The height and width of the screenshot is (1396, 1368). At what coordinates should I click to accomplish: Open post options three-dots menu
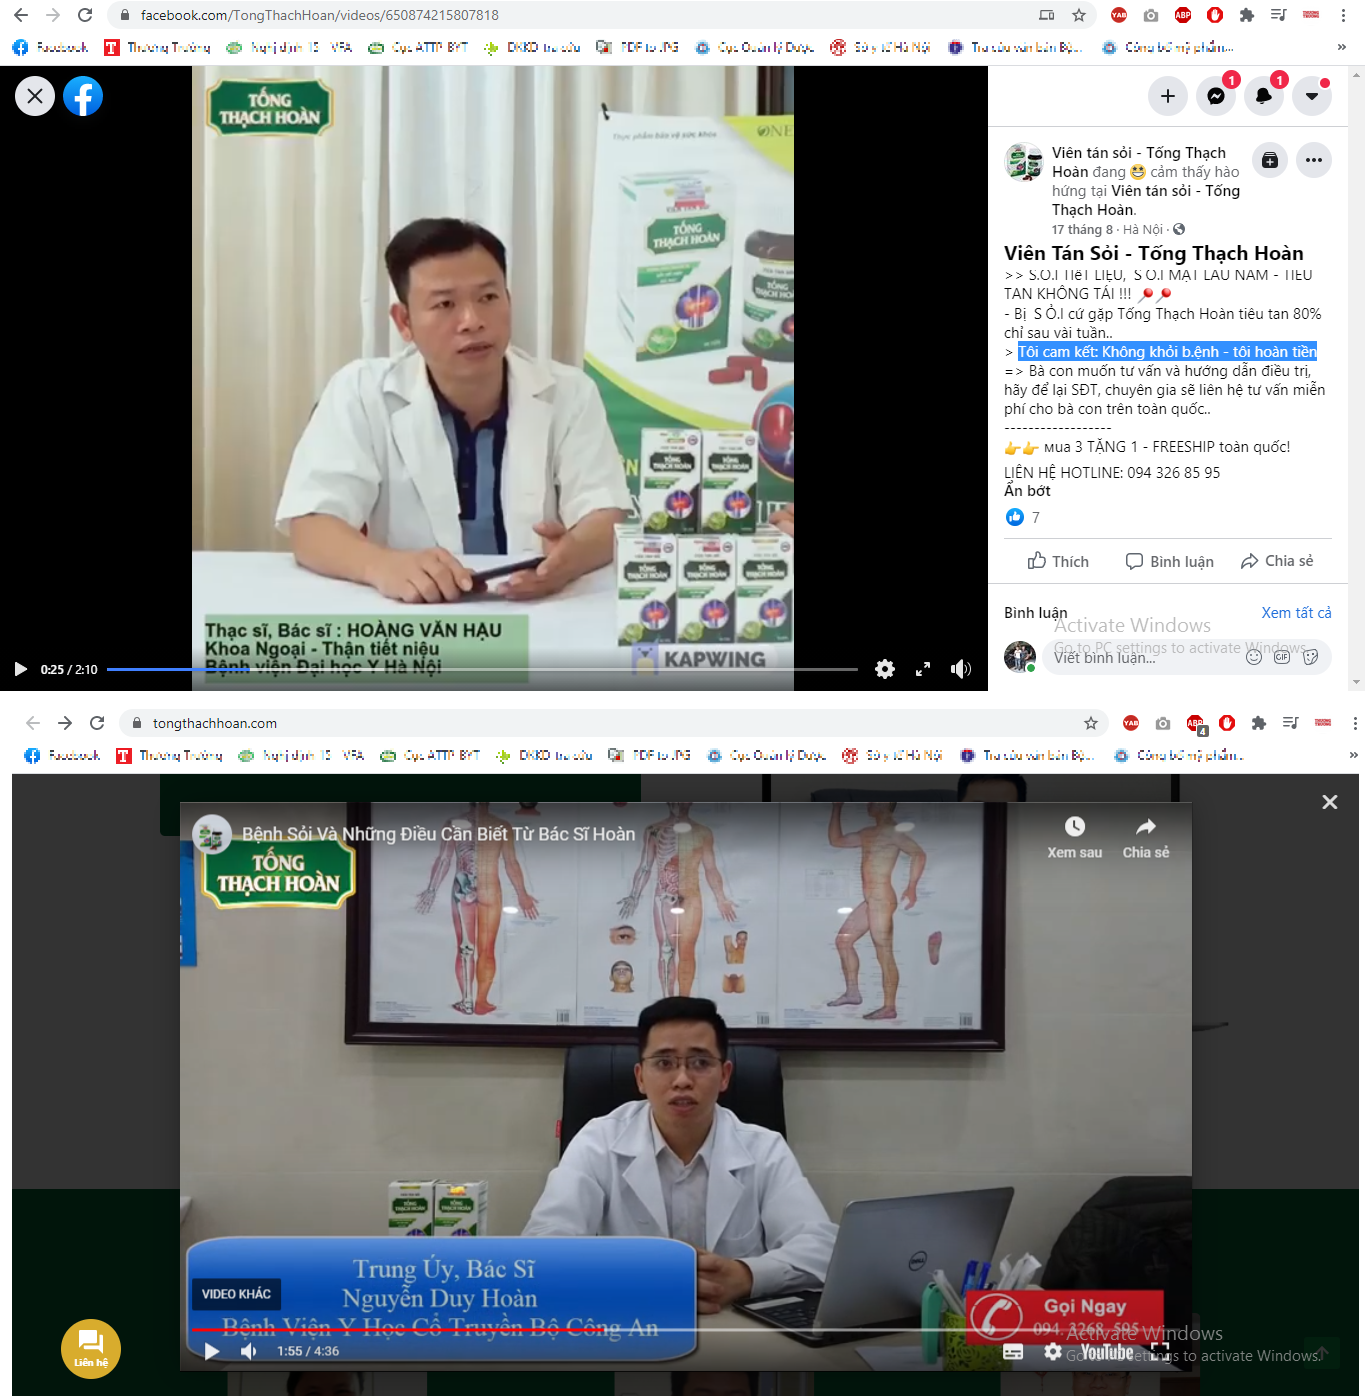click(x=1314, y=160)
